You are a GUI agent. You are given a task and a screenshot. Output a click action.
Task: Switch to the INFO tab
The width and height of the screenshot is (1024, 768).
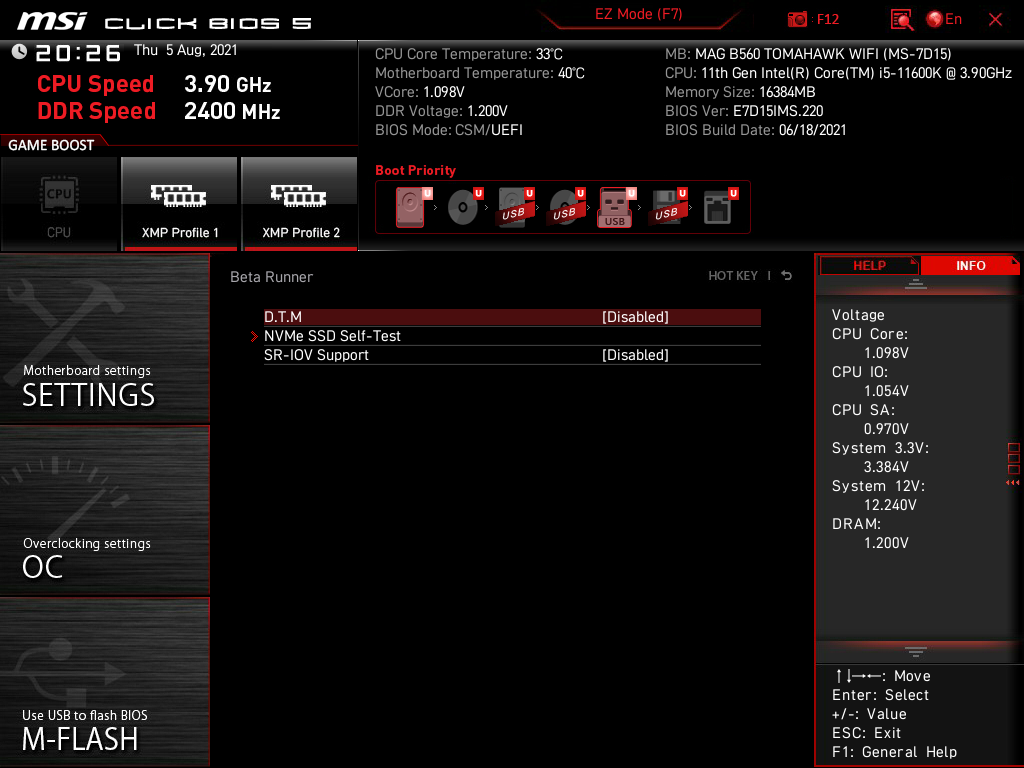[970, 266]
